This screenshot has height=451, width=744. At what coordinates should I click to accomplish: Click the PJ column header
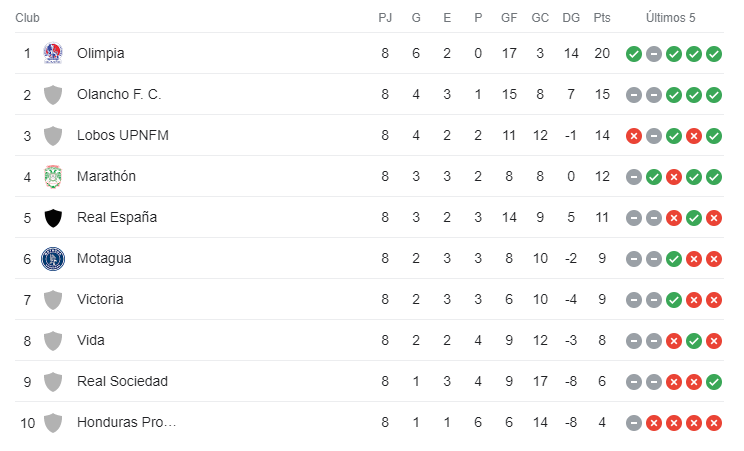(385, 18)
